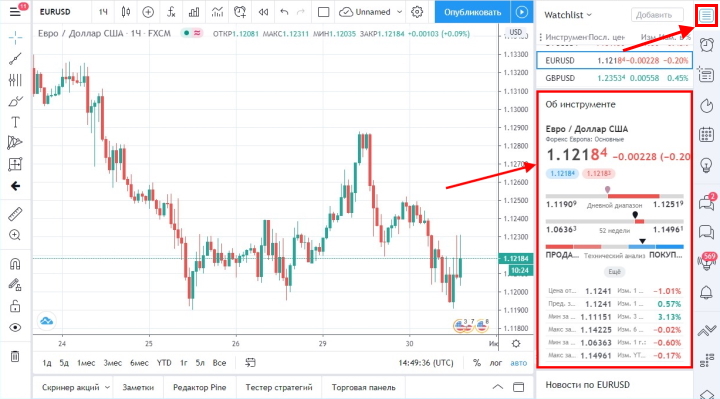Remove drawings using trash icon
Image resolution: width=720 pixels, height=399 pixels.
pyautogui.click(x=15, y=356)
